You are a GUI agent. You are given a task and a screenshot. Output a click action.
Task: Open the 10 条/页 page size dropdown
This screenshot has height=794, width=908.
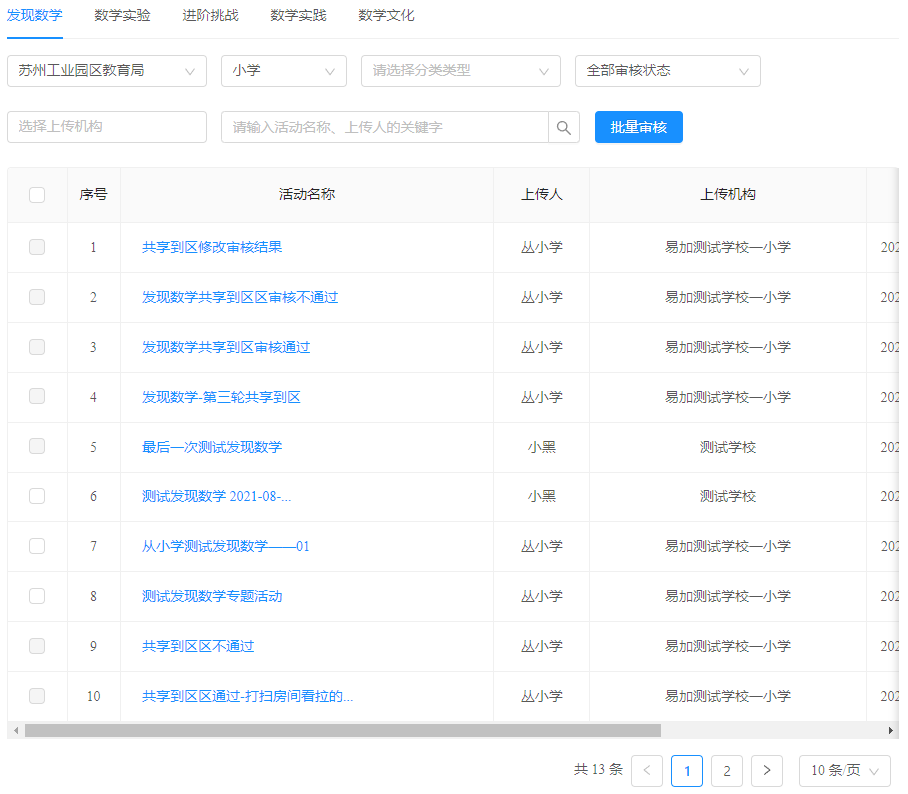tap(845, 770)
